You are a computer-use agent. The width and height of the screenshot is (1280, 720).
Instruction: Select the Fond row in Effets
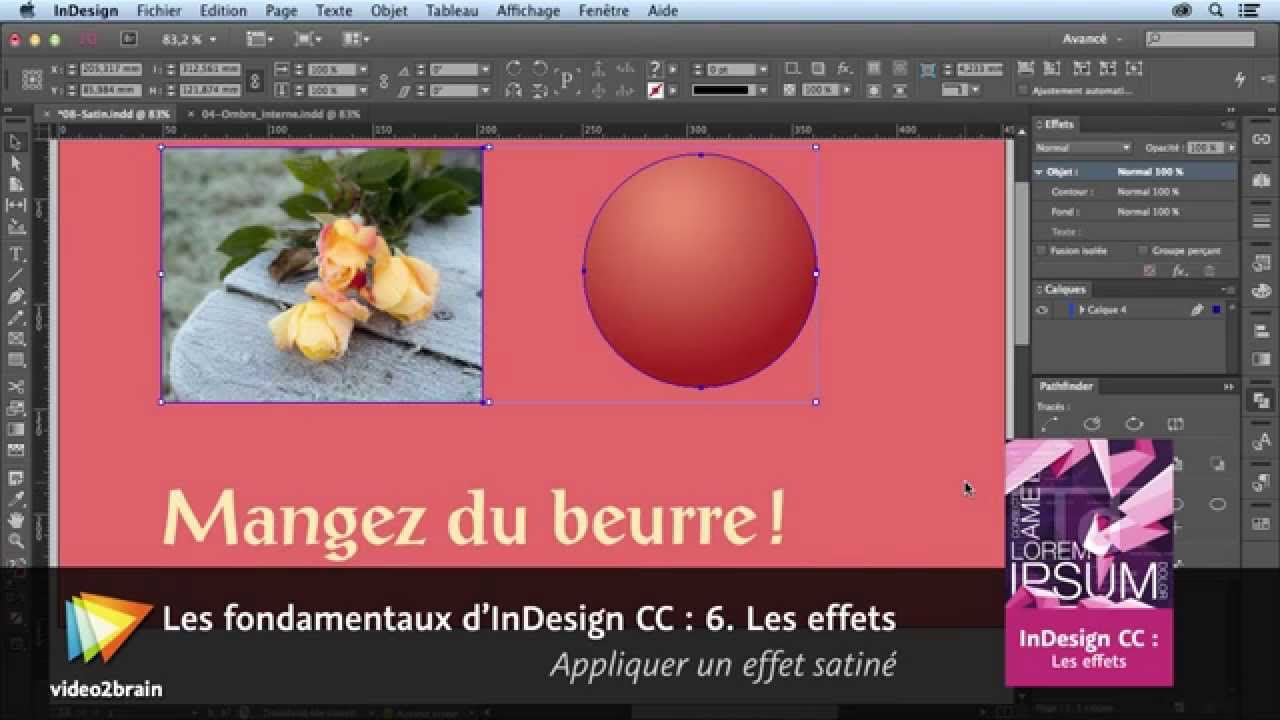click(x=1135, y=212)
